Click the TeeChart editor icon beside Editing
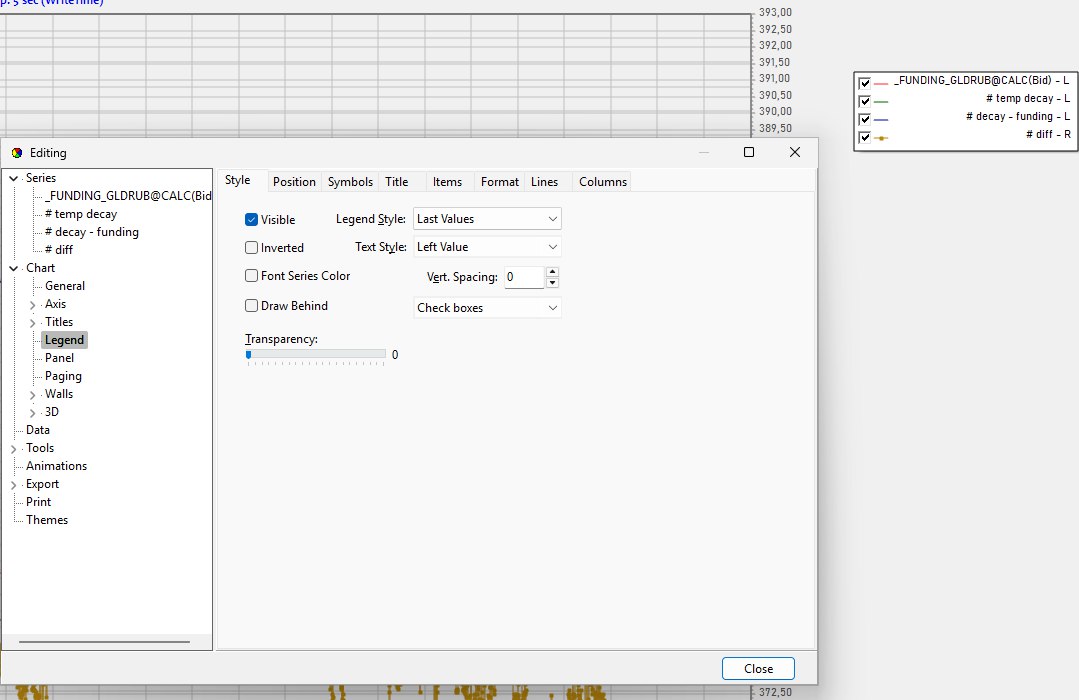Viewport: 1079px width, 700px height. tap(17, 153)
